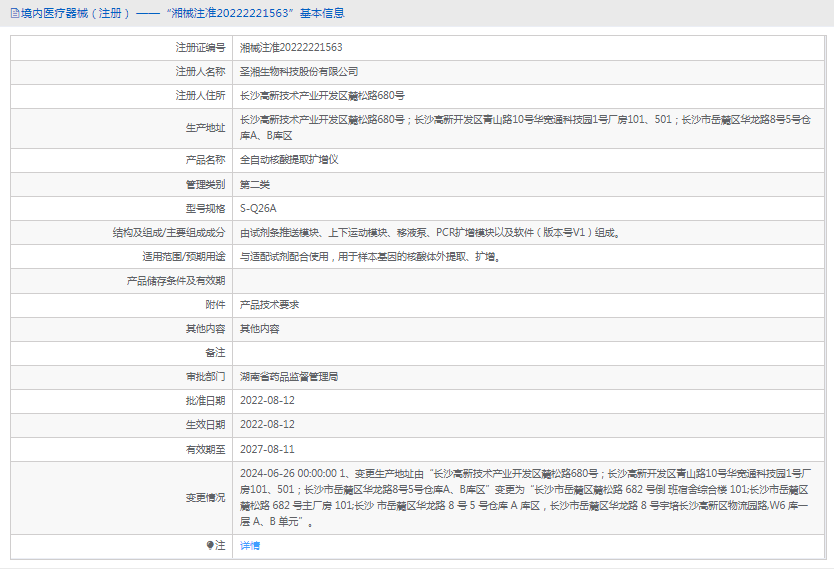Click the 生产地址 address value text

[x=525, y=128]
